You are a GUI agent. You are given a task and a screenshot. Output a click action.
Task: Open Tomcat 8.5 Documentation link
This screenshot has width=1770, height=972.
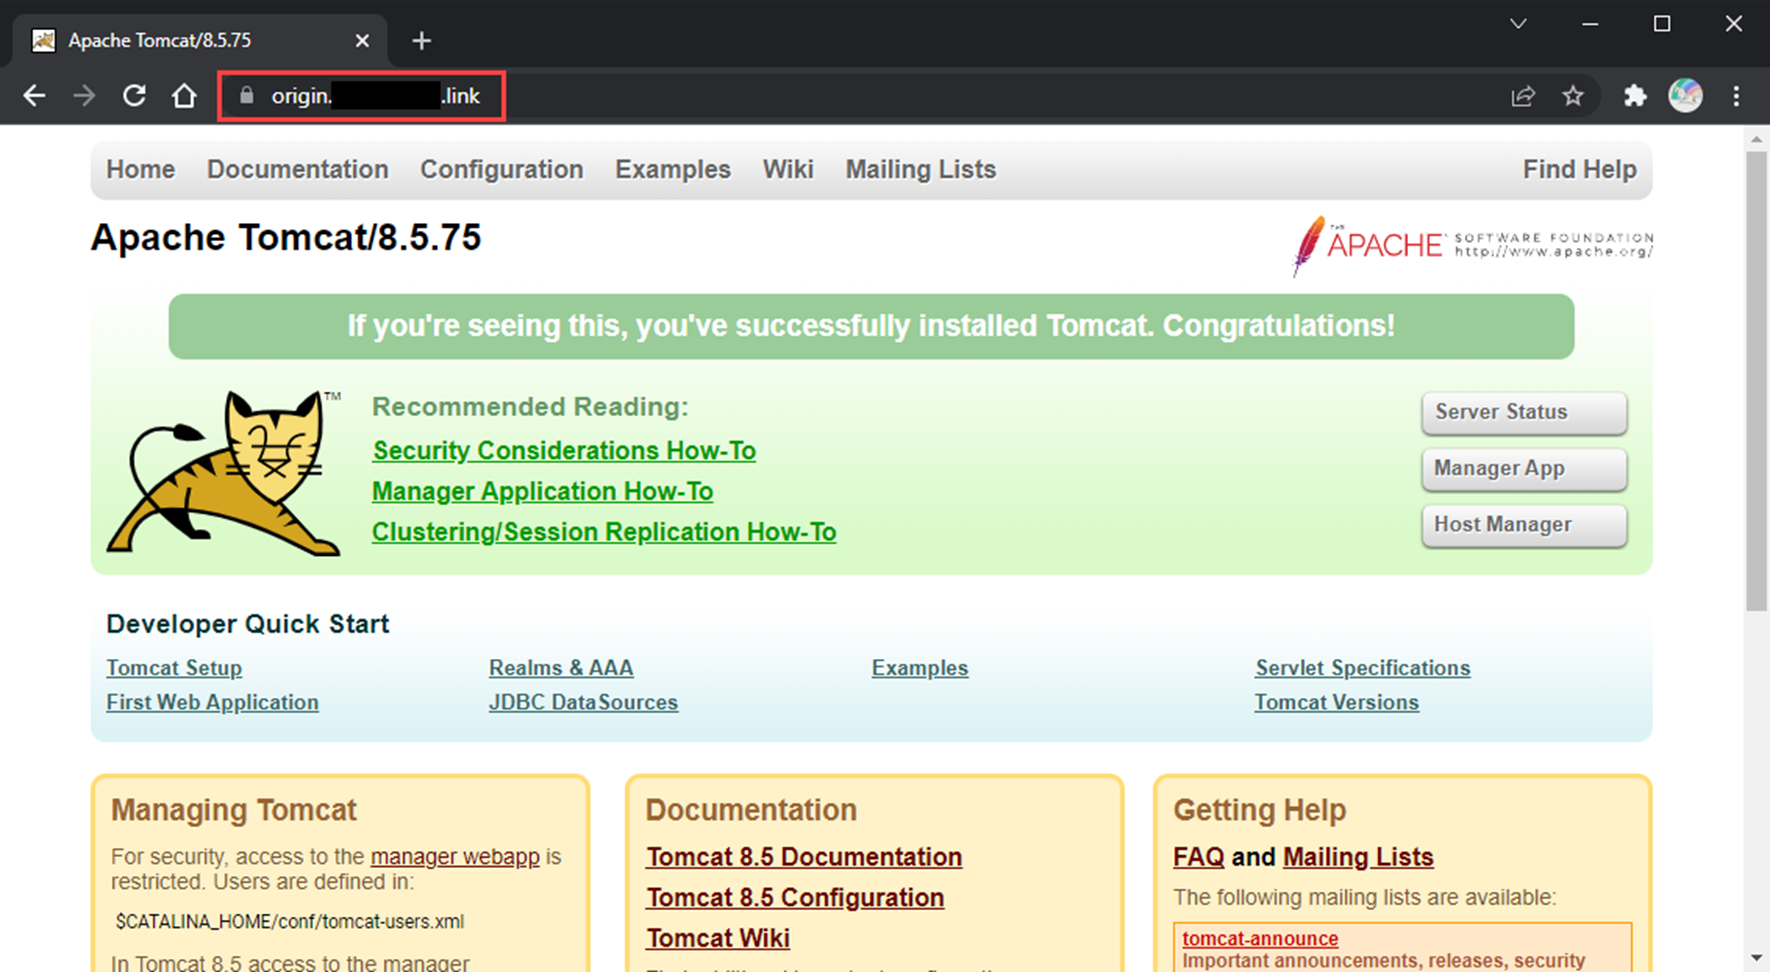pyautogui.click(x=804, y=857)
